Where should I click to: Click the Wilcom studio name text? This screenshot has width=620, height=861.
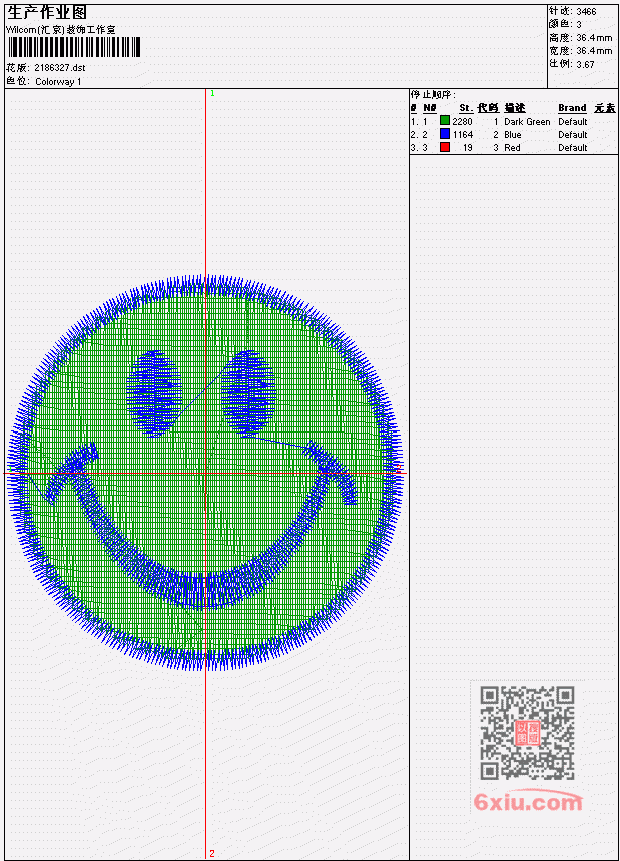coord(60,30)
